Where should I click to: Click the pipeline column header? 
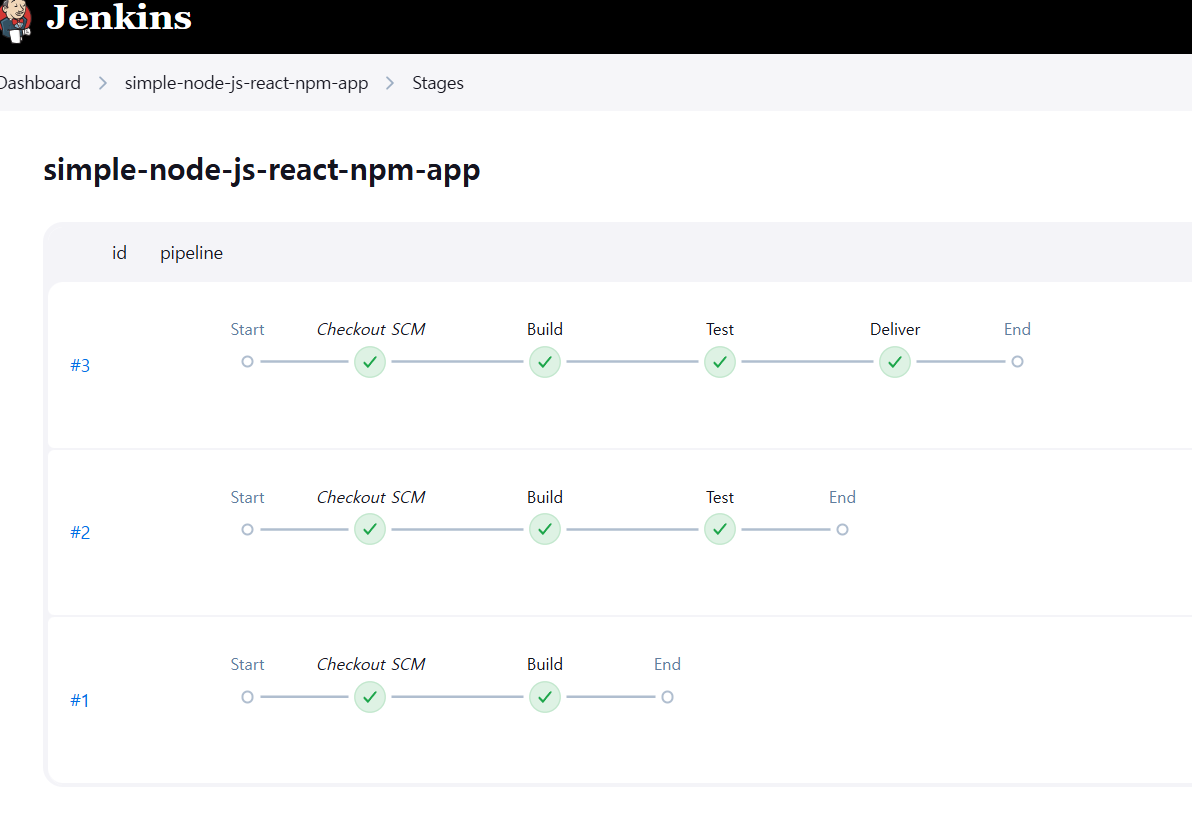[x=192, y=253]
